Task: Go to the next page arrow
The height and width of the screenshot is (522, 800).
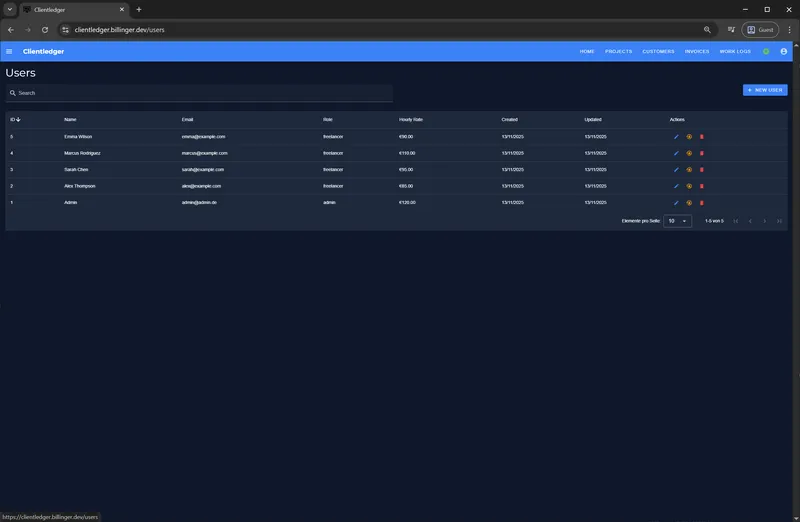Action: [x=764, y=221]
